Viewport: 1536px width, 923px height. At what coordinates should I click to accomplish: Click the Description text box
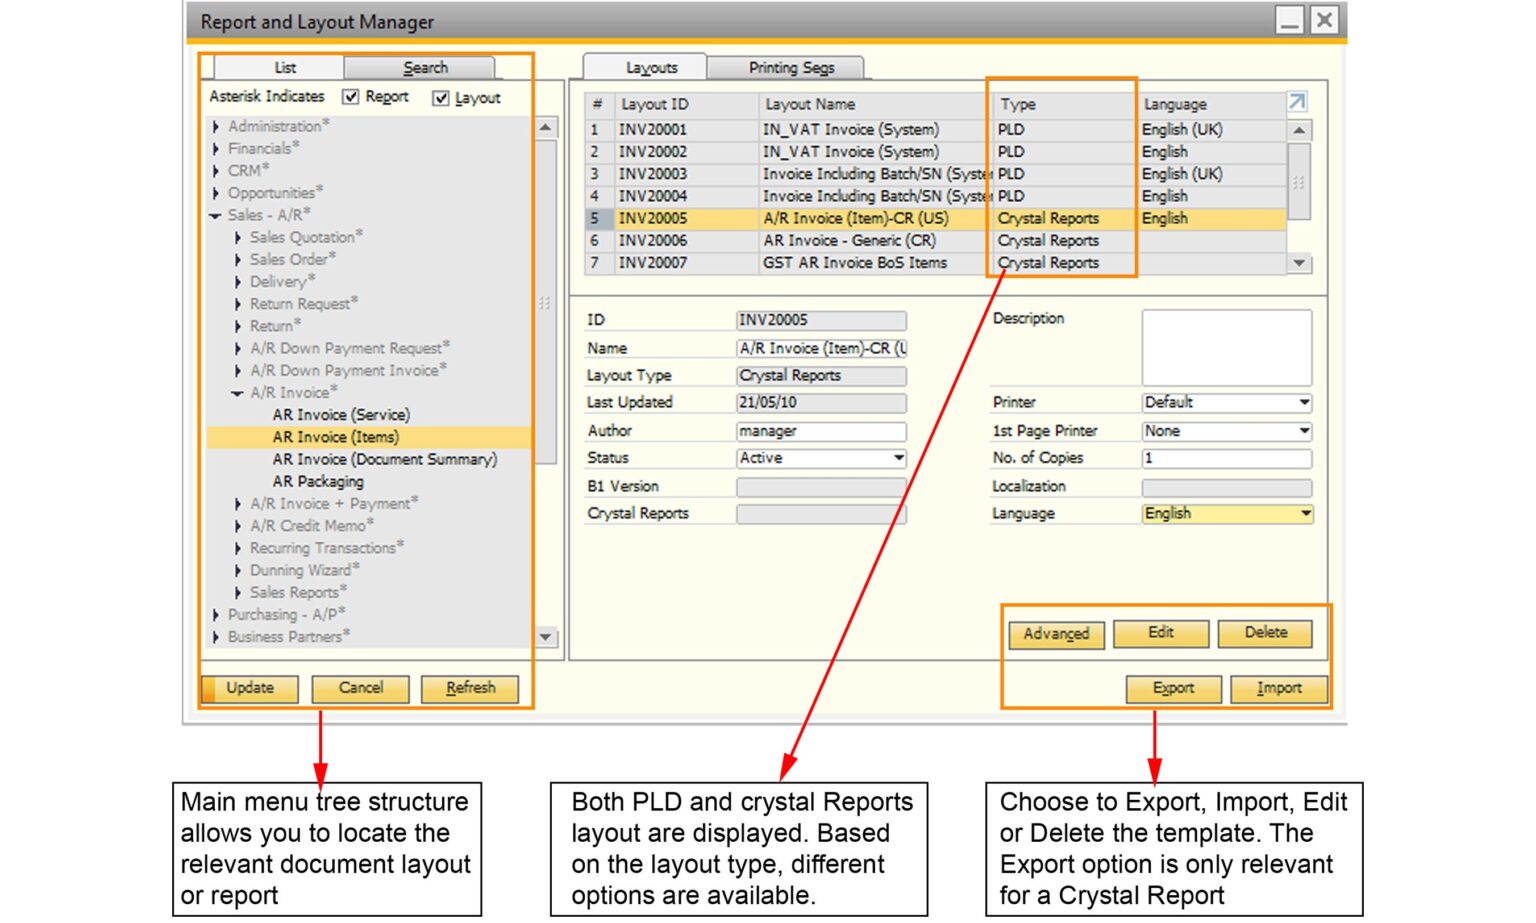[x=1227, y=348]
